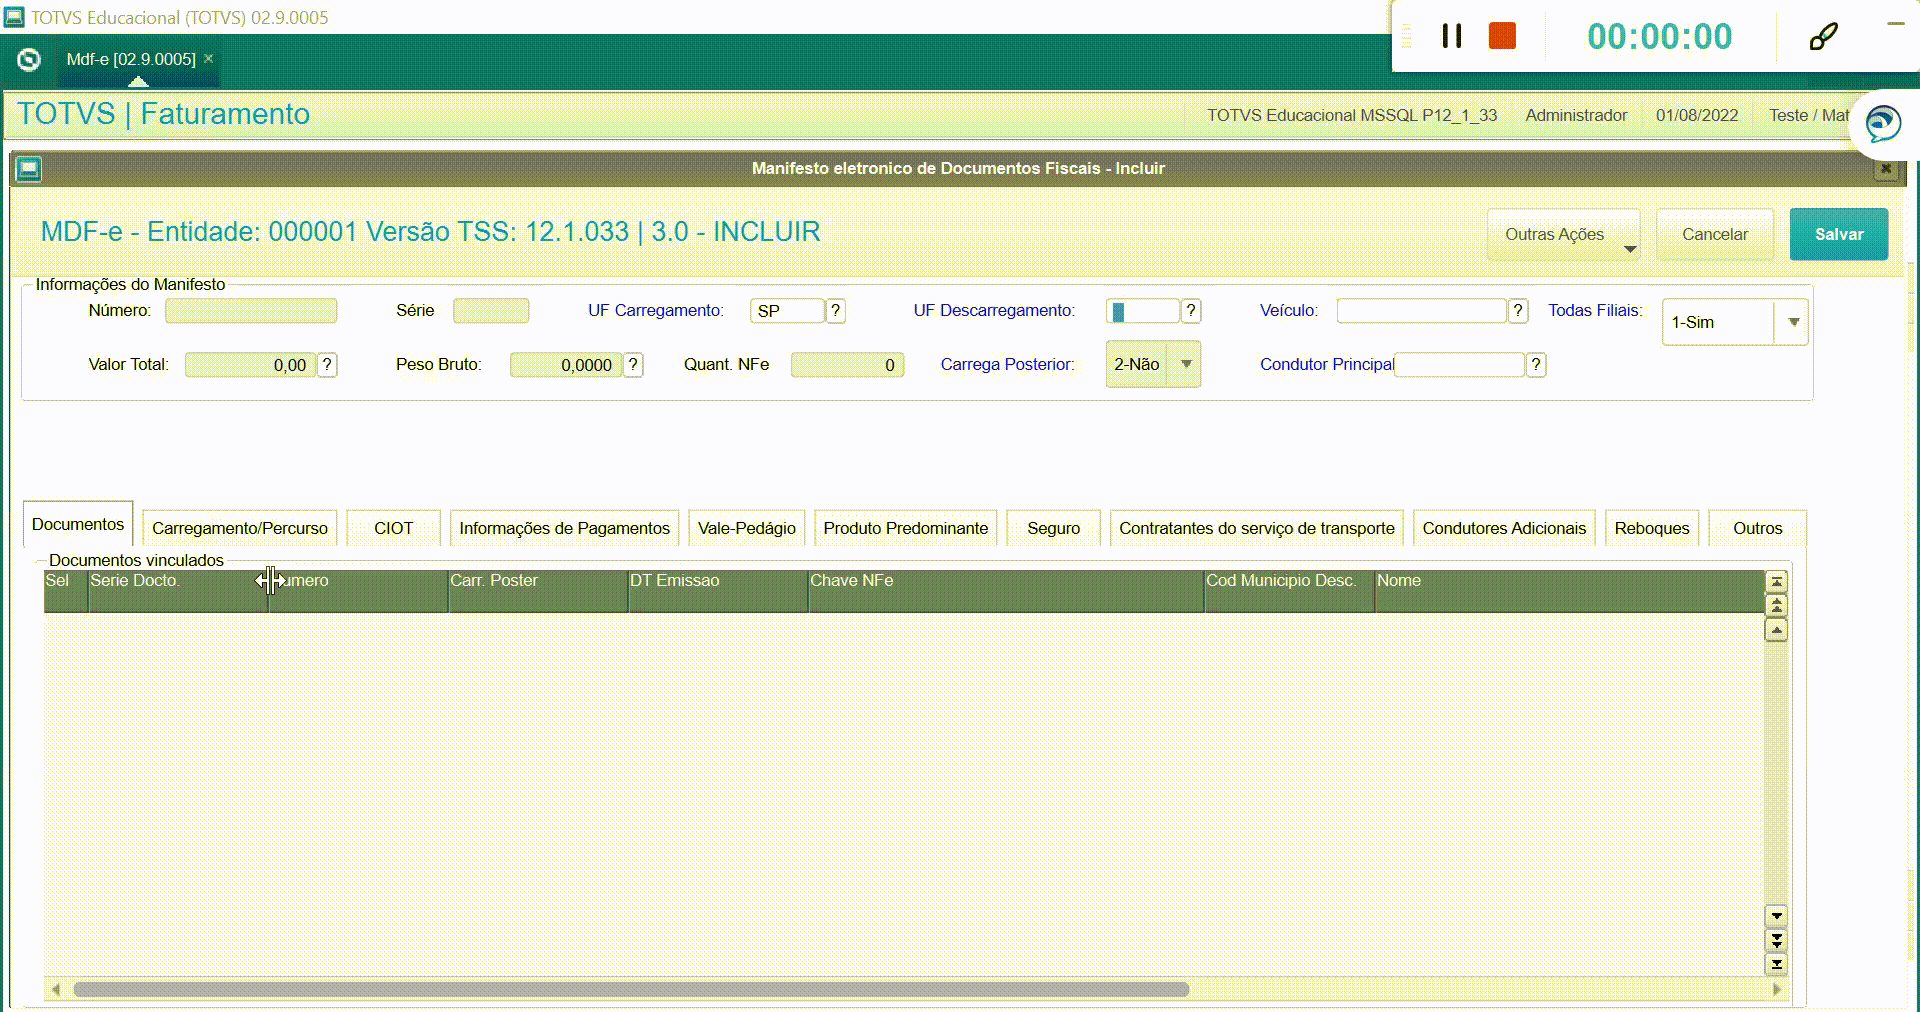
Task: Open lookup for UF Descarregamento
Action: tap(1191, 311)
